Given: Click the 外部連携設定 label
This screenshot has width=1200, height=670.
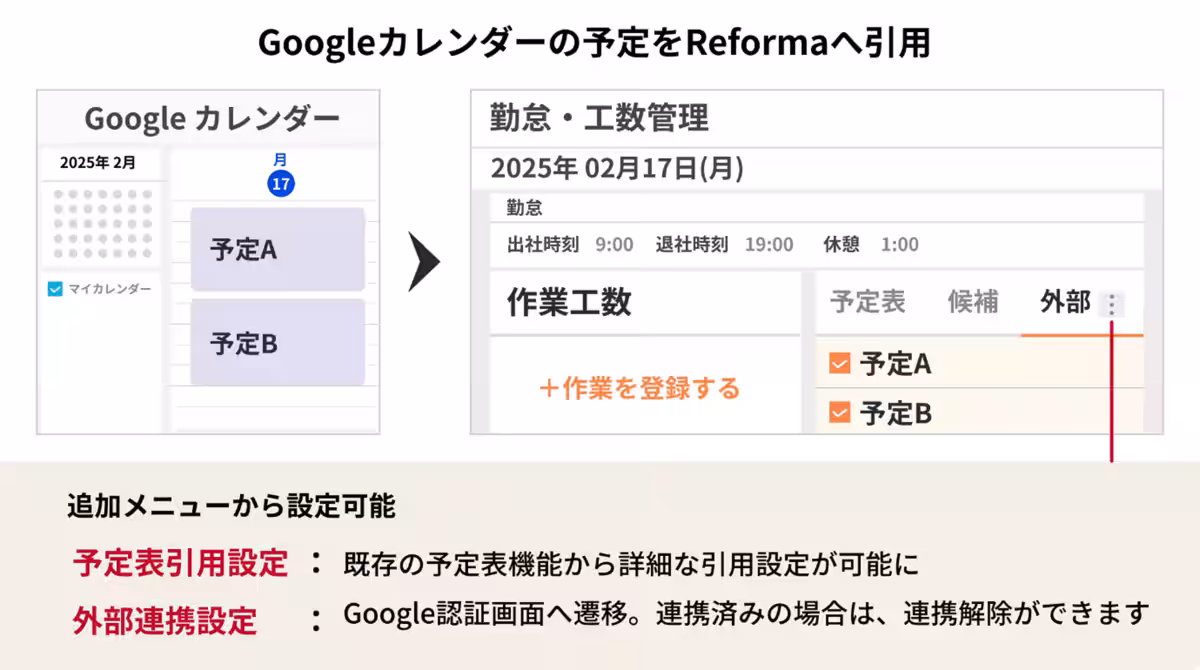Looking at the screenshot, I should pyautogui.click(x=164, y=621).
